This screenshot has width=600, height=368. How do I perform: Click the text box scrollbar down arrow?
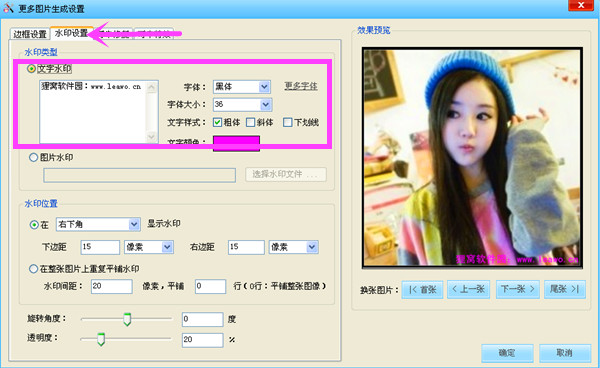point(152,137)
